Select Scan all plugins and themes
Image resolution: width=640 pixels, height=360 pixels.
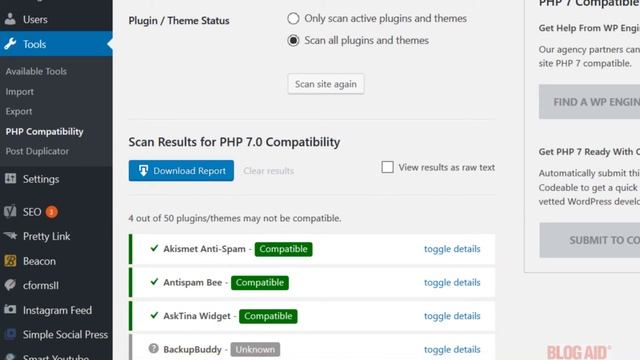tap(293, 40)
